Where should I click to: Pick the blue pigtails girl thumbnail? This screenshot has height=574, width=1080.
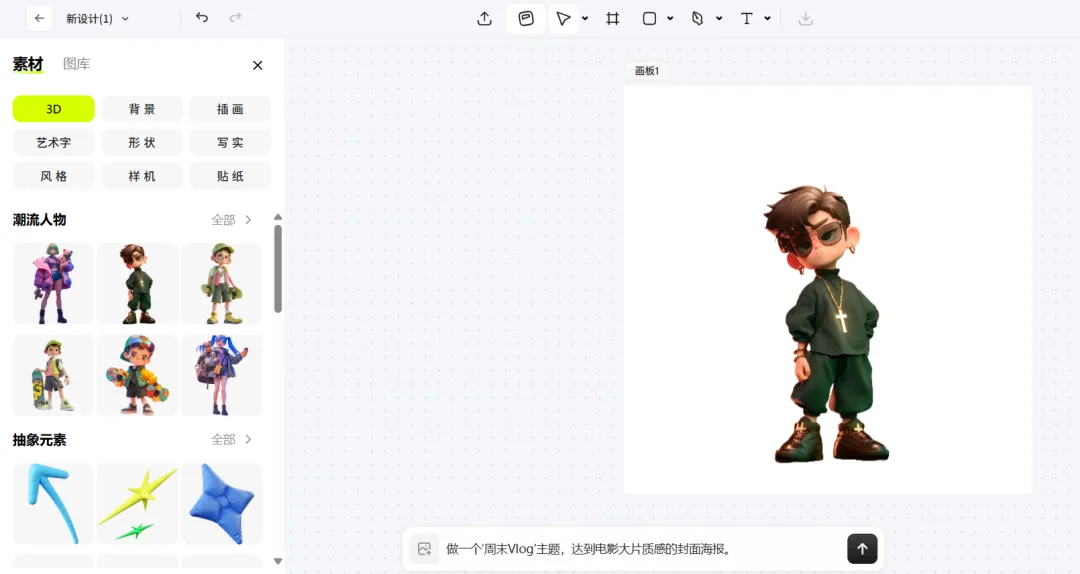222,375
